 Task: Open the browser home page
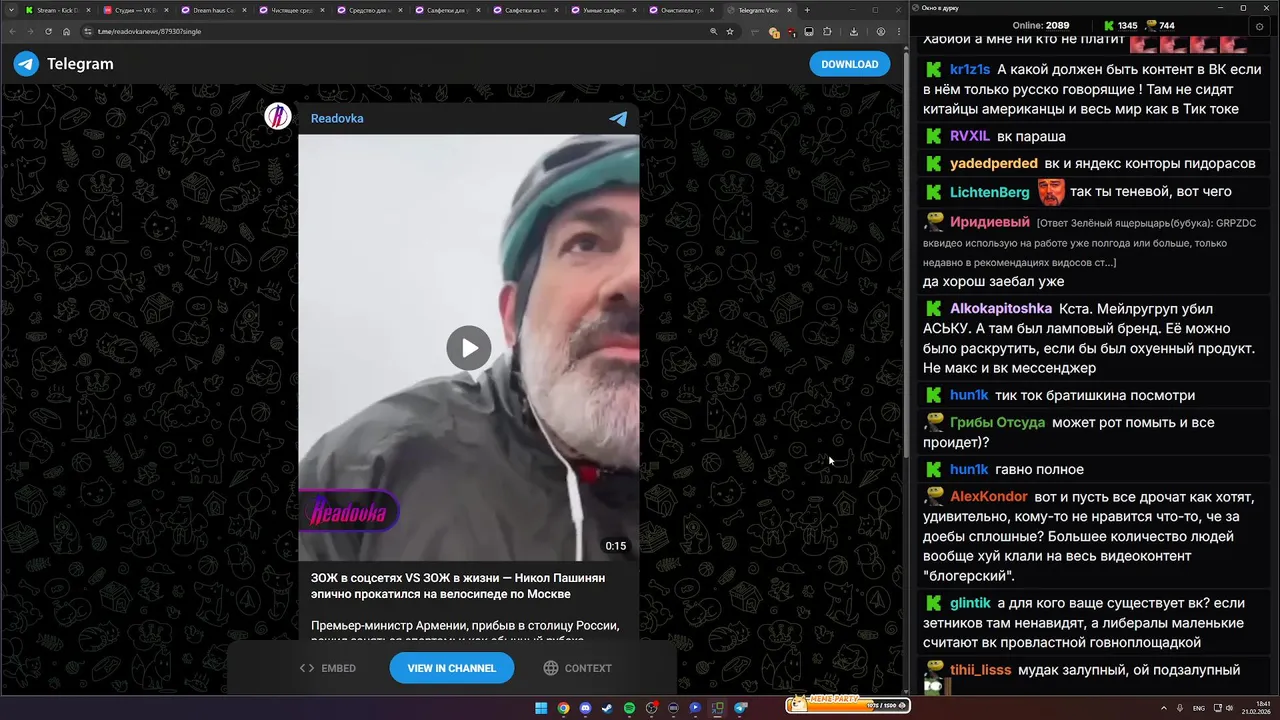[66, 31]
